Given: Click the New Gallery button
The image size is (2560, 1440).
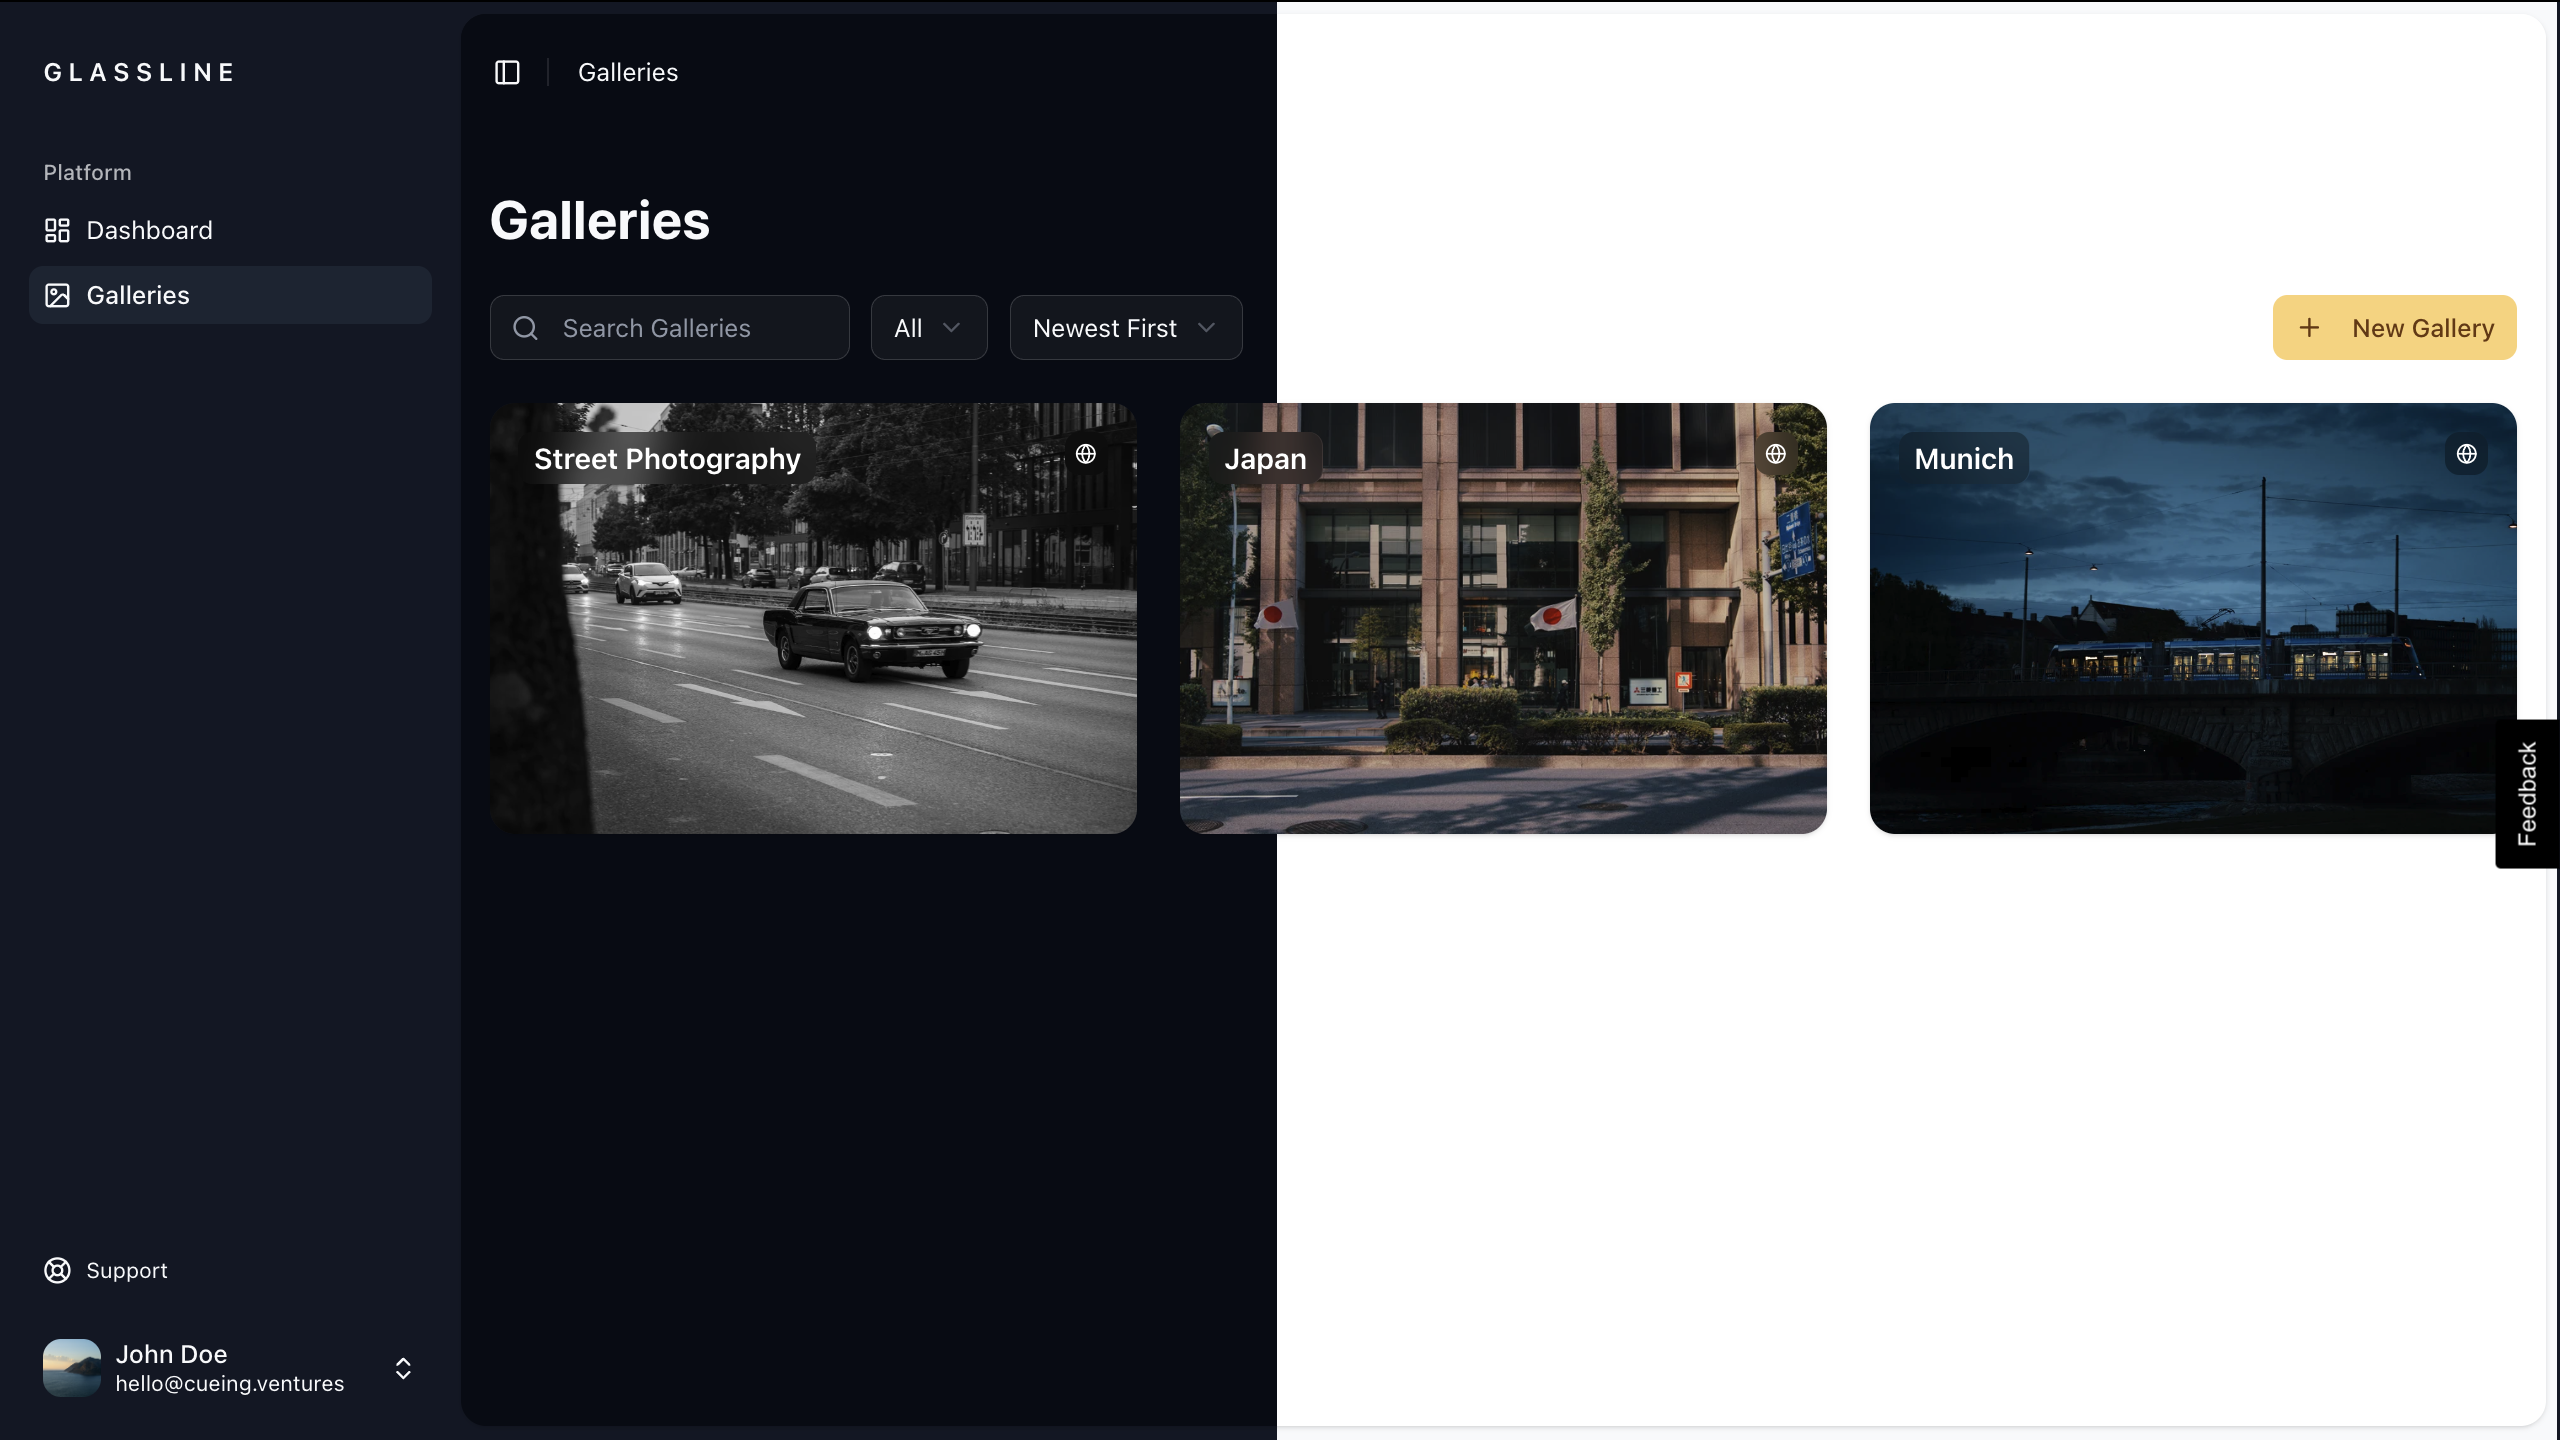Looking at the screenshot, I should click(x=2394, y=327).
